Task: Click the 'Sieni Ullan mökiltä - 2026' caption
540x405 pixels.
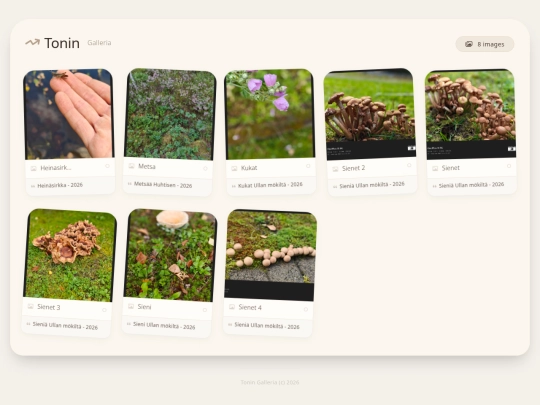Action: click(x=164, y=325)
